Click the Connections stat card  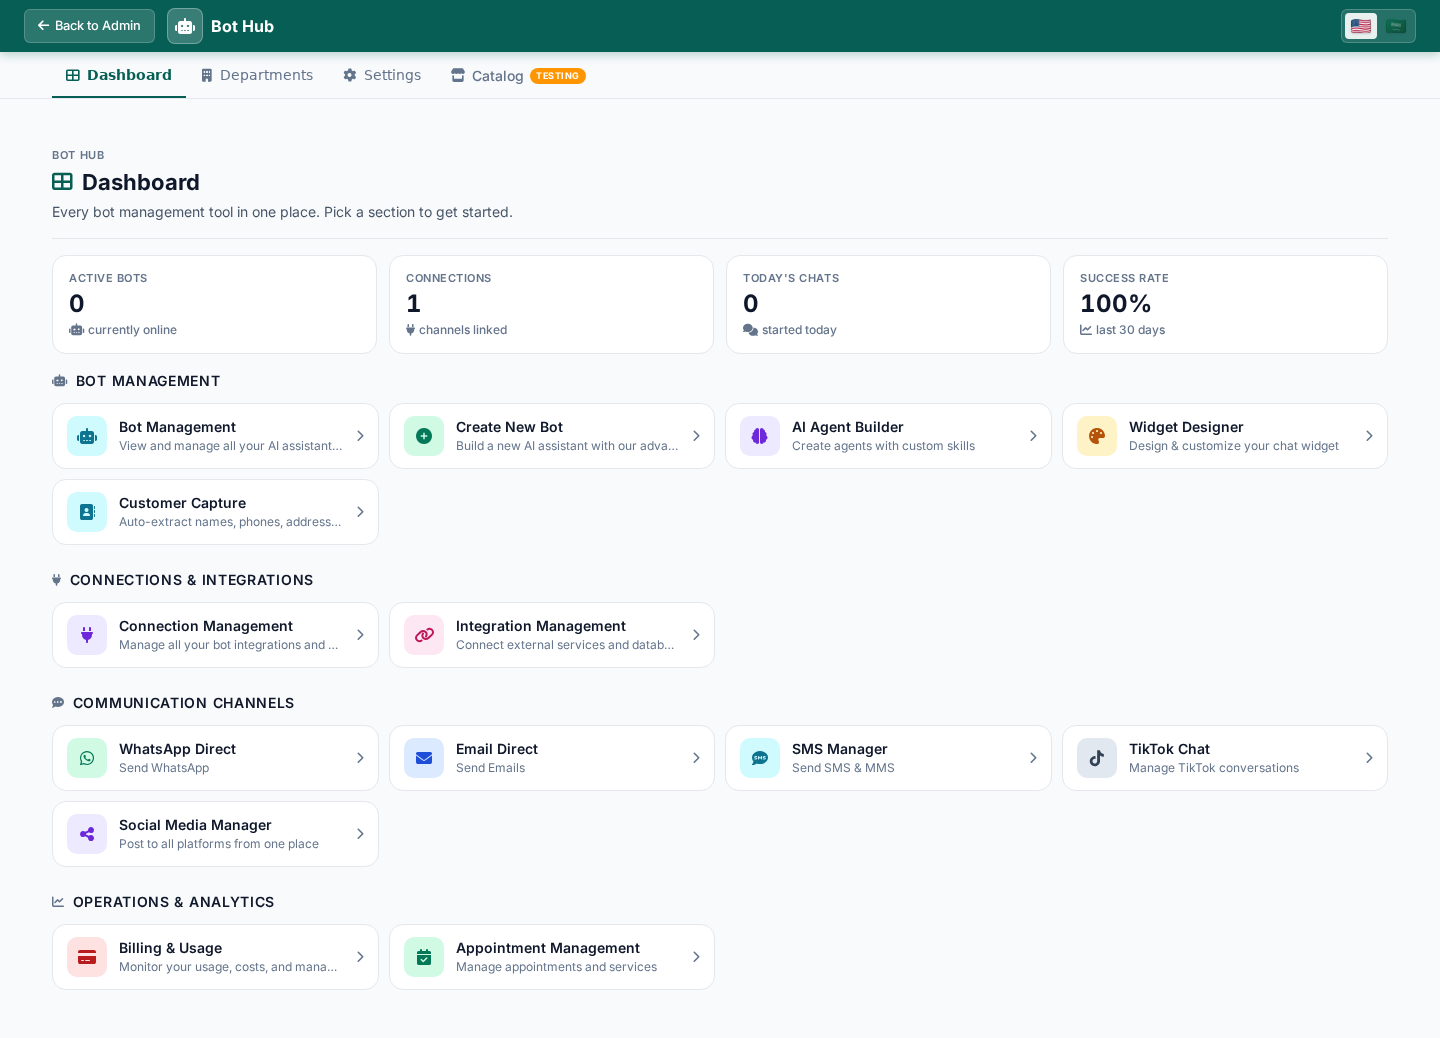point(551,304)
